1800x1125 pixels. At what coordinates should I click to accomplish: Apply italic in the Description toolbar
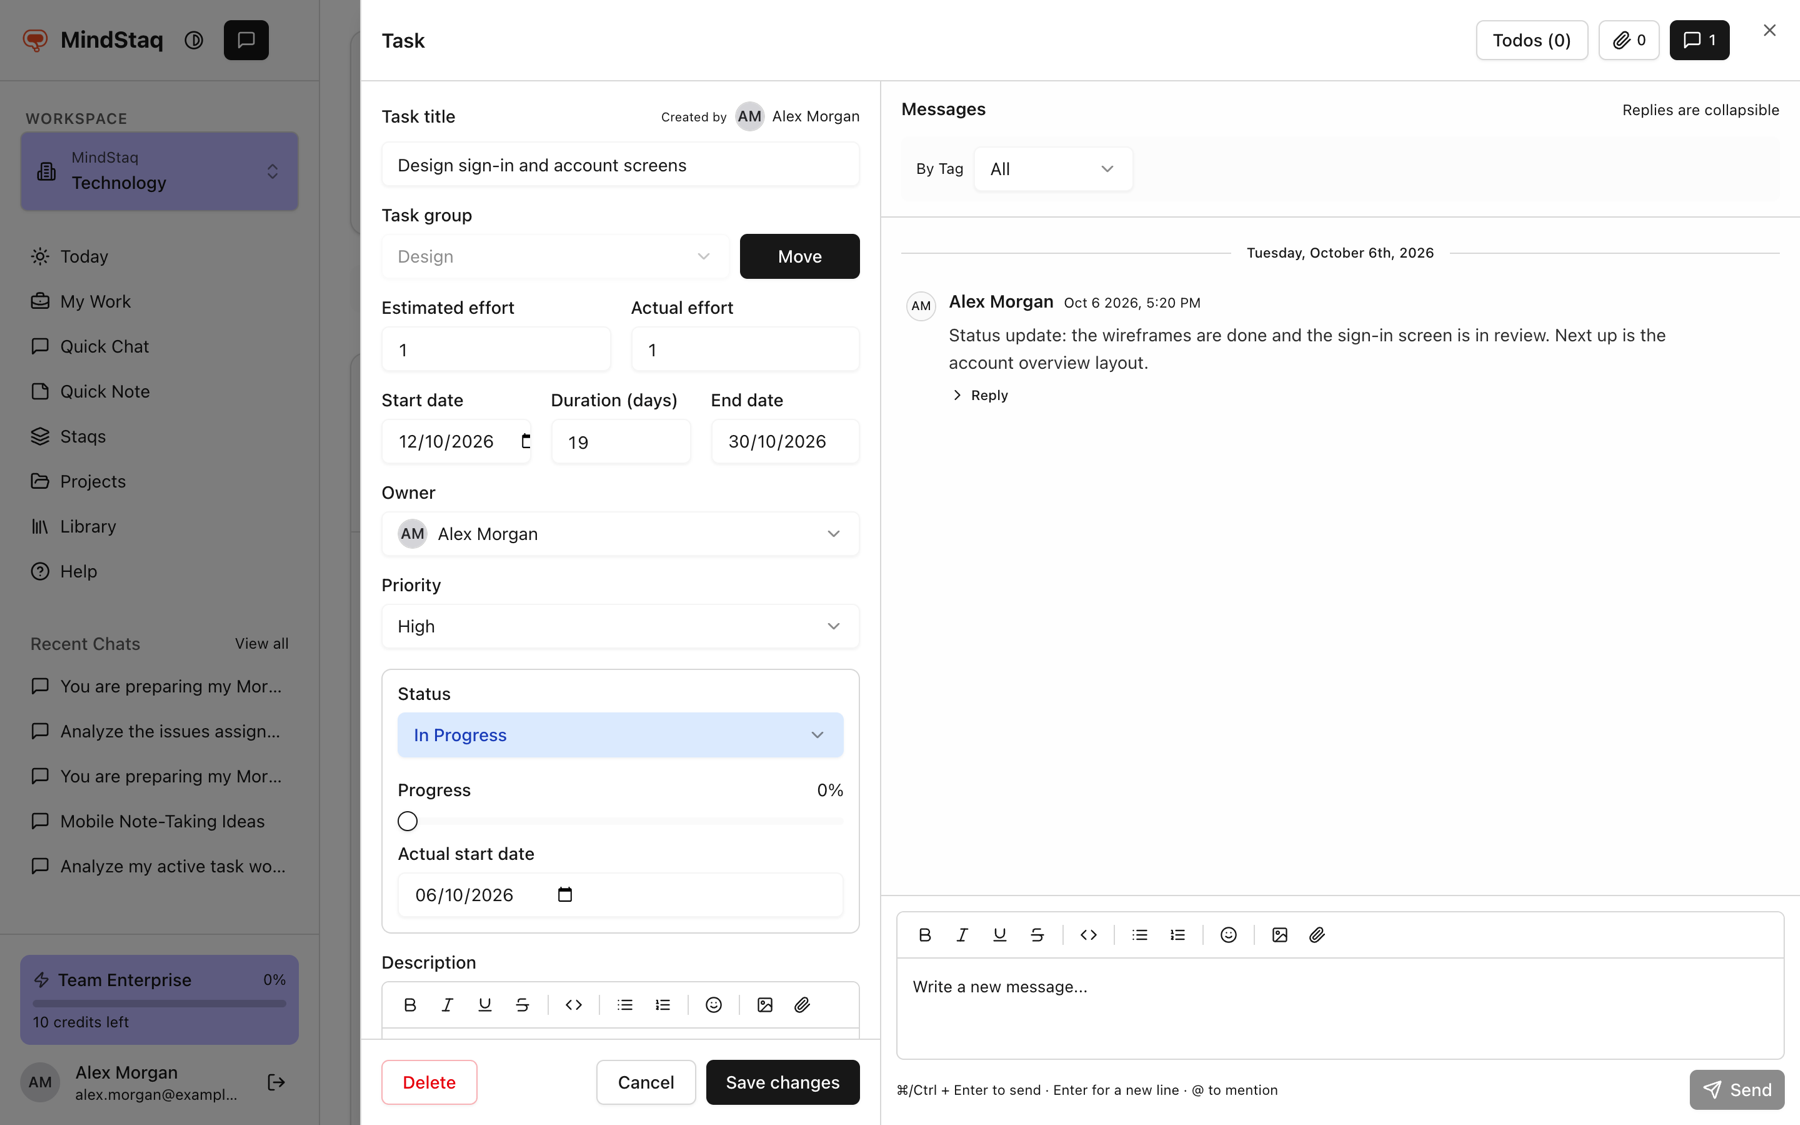(447, 1005)
